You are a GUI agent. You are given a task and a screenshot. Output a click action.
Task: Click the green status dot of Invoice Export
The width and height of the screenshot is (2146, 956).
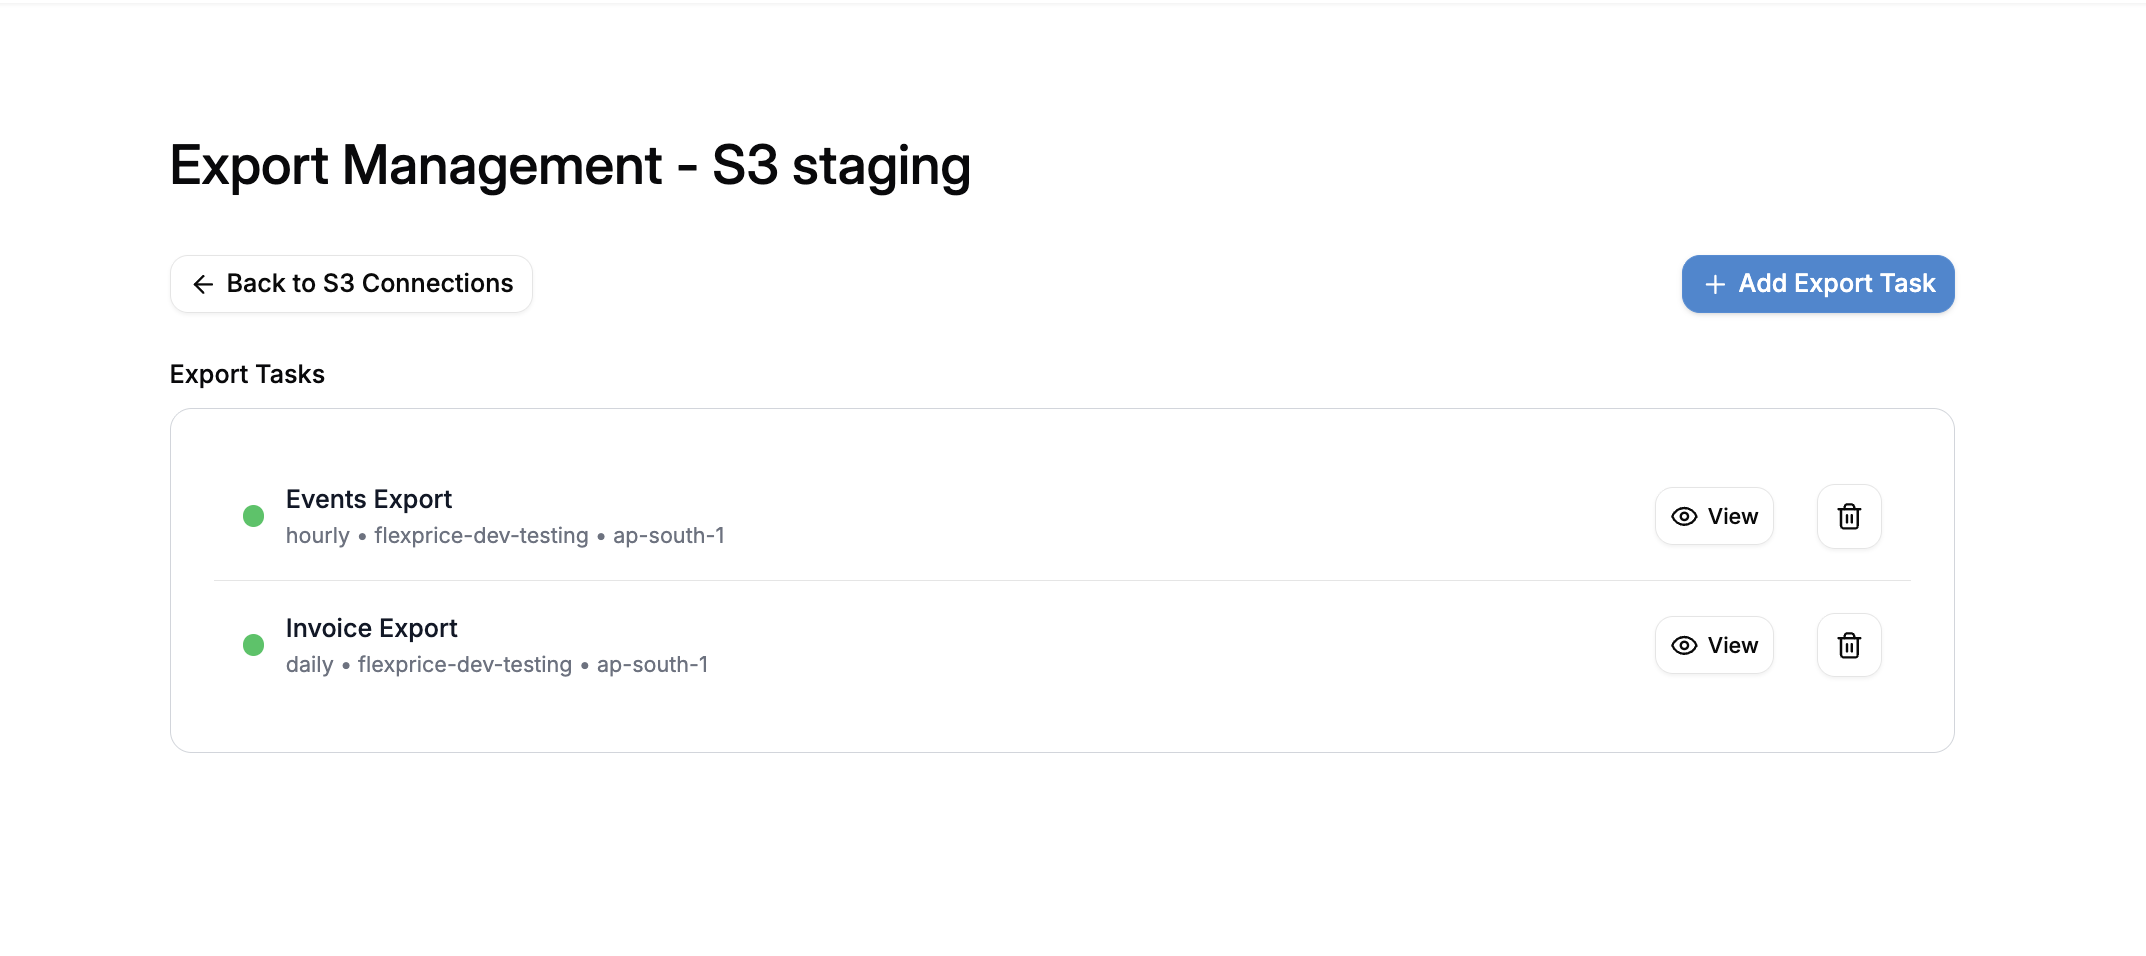click(254, 645)
